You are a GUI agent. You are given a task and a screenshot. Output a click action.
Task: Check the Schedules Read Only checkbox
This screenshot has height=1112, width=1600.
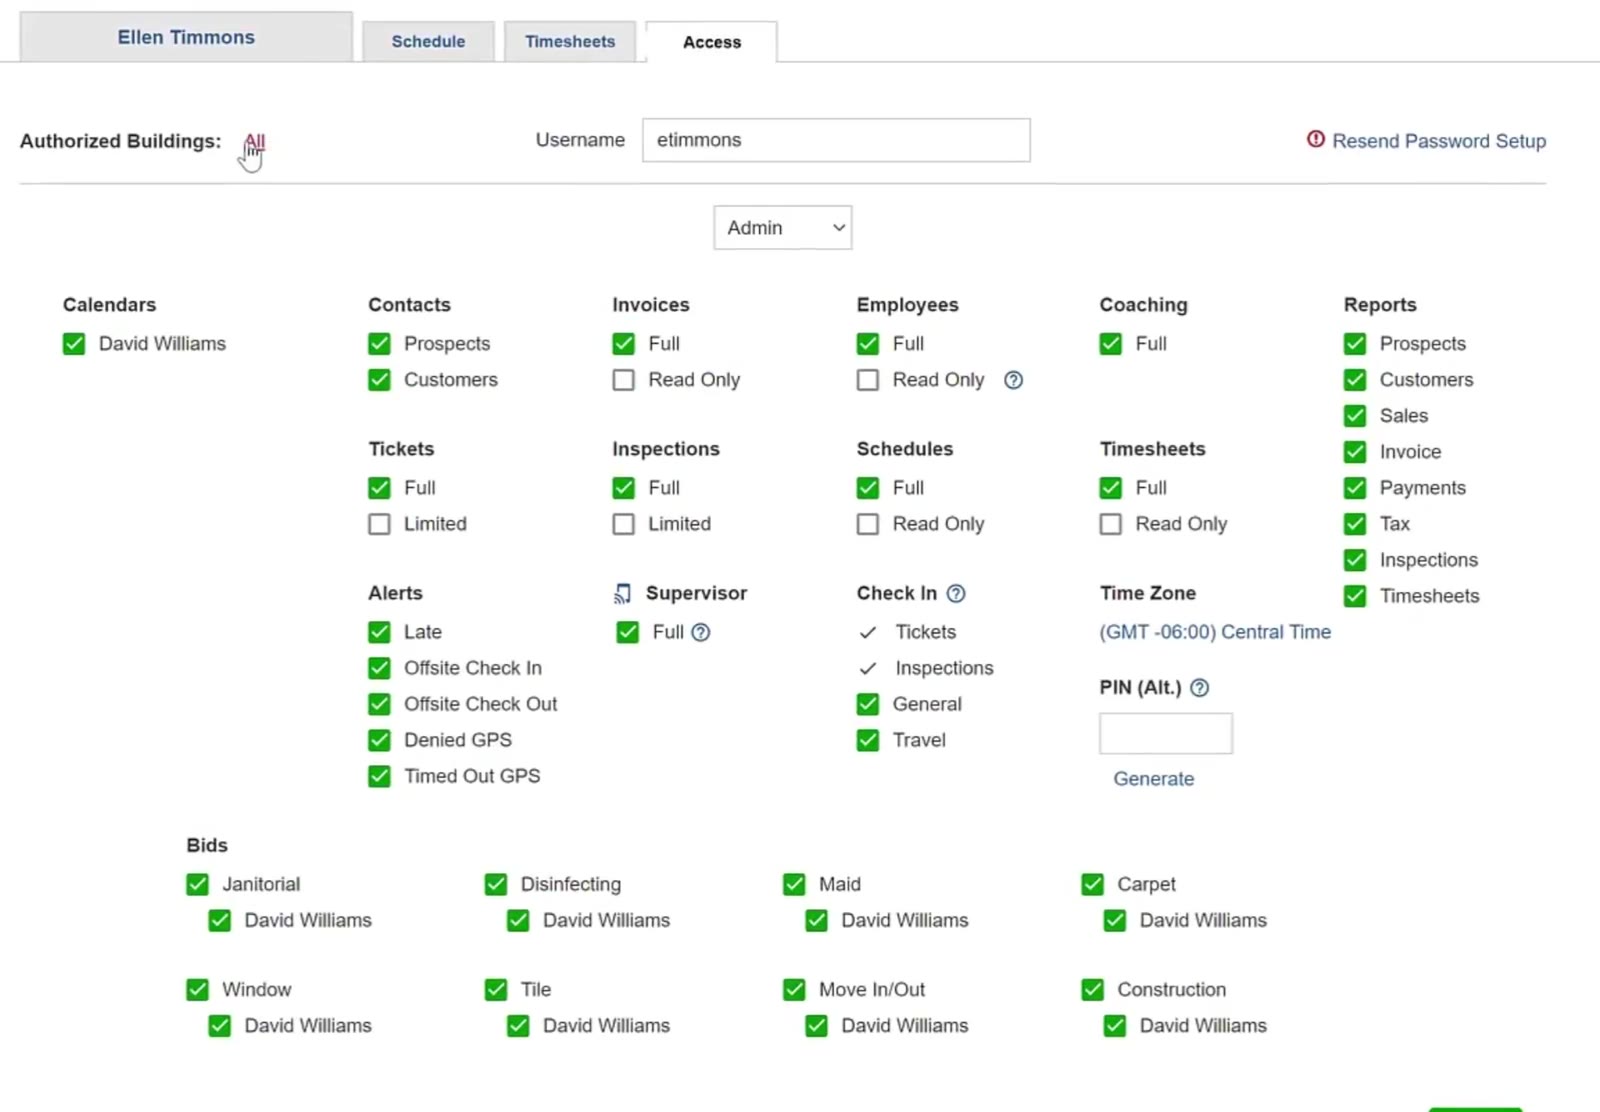click(868, 524)
